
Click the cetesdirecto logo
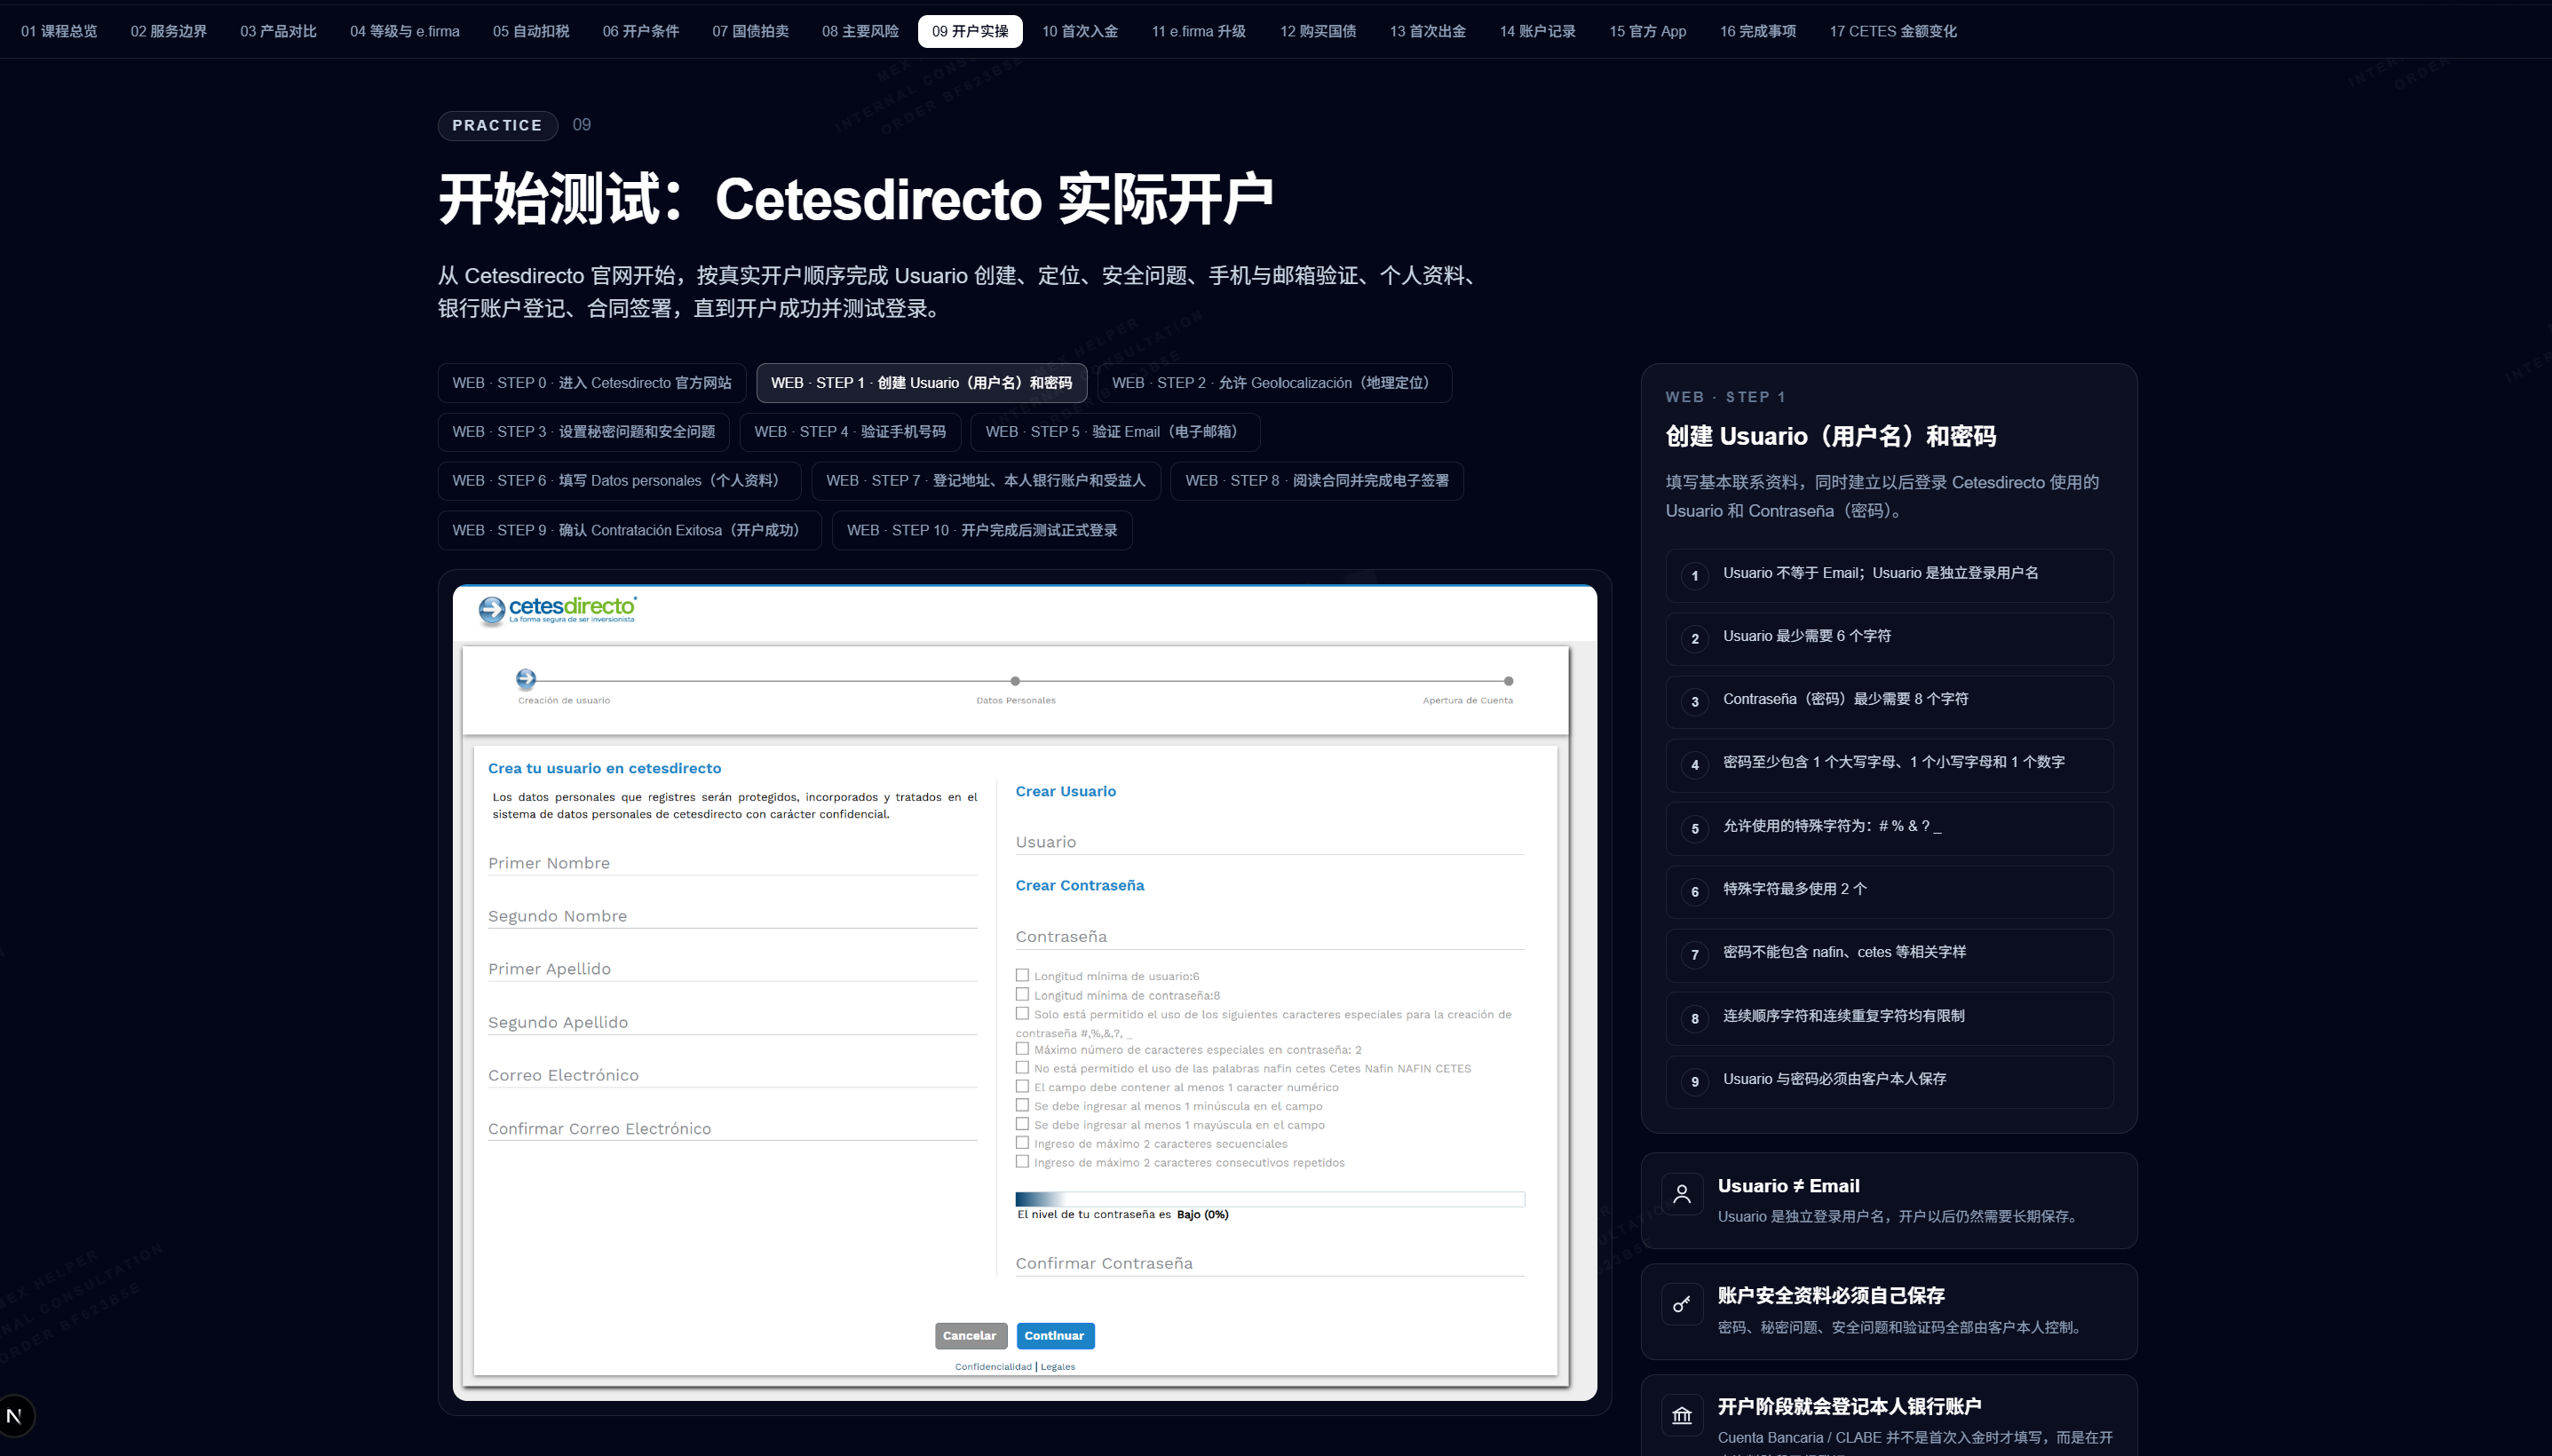click(x=557, y=609)
